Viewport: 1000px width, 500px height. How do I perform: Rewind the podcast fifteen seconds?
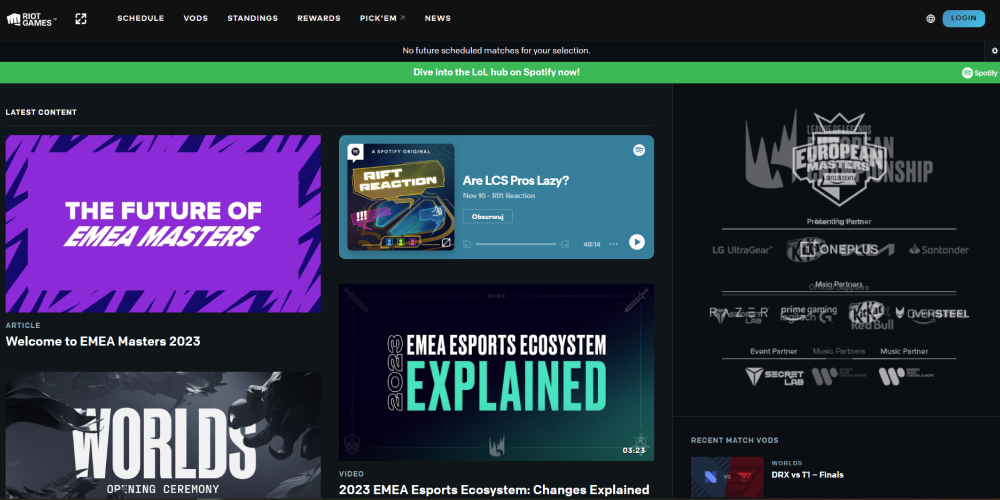[467, 244]
